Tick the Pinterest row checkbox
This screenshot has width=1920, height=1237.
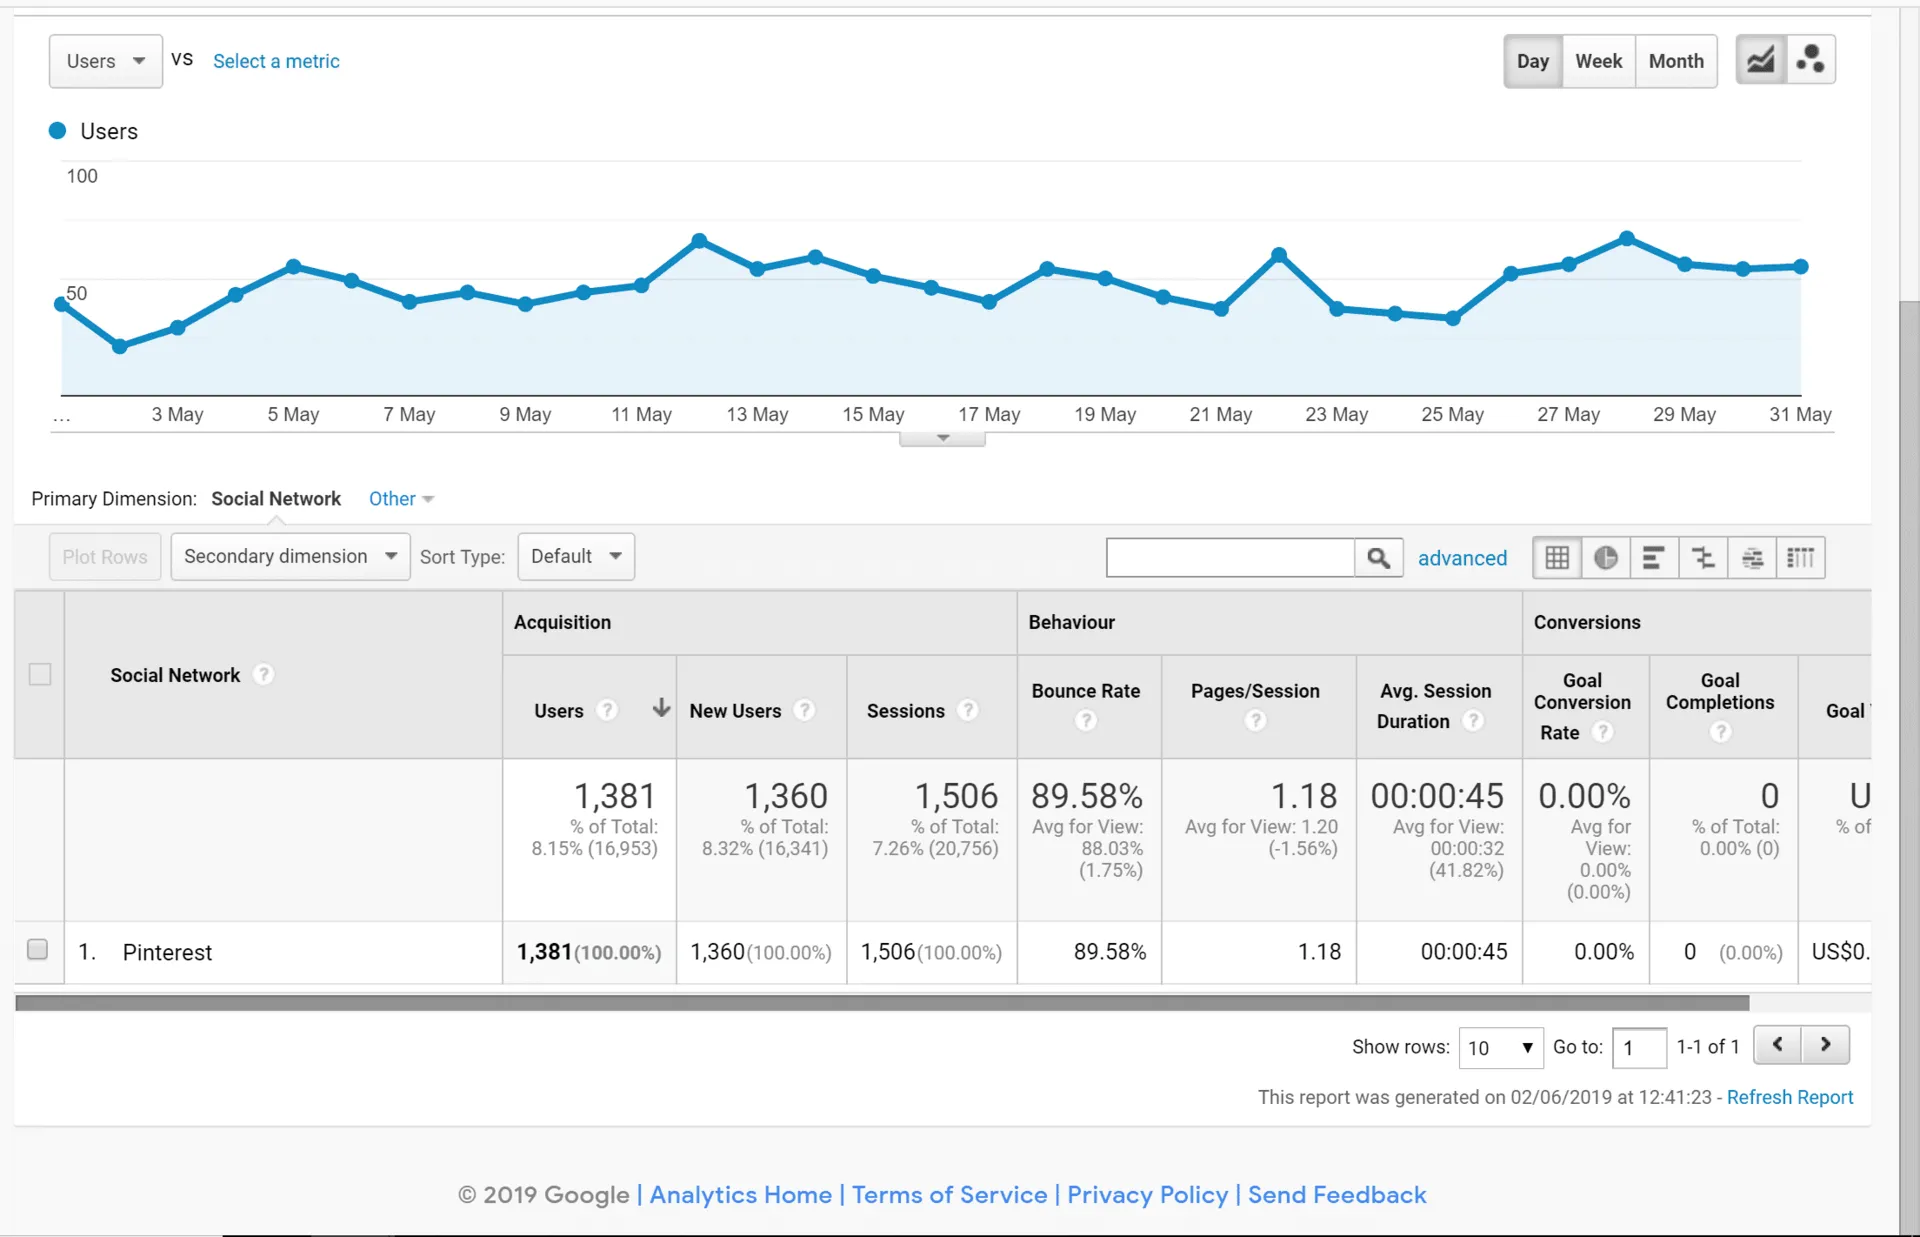pyautogui.click(x=37, y=949)
